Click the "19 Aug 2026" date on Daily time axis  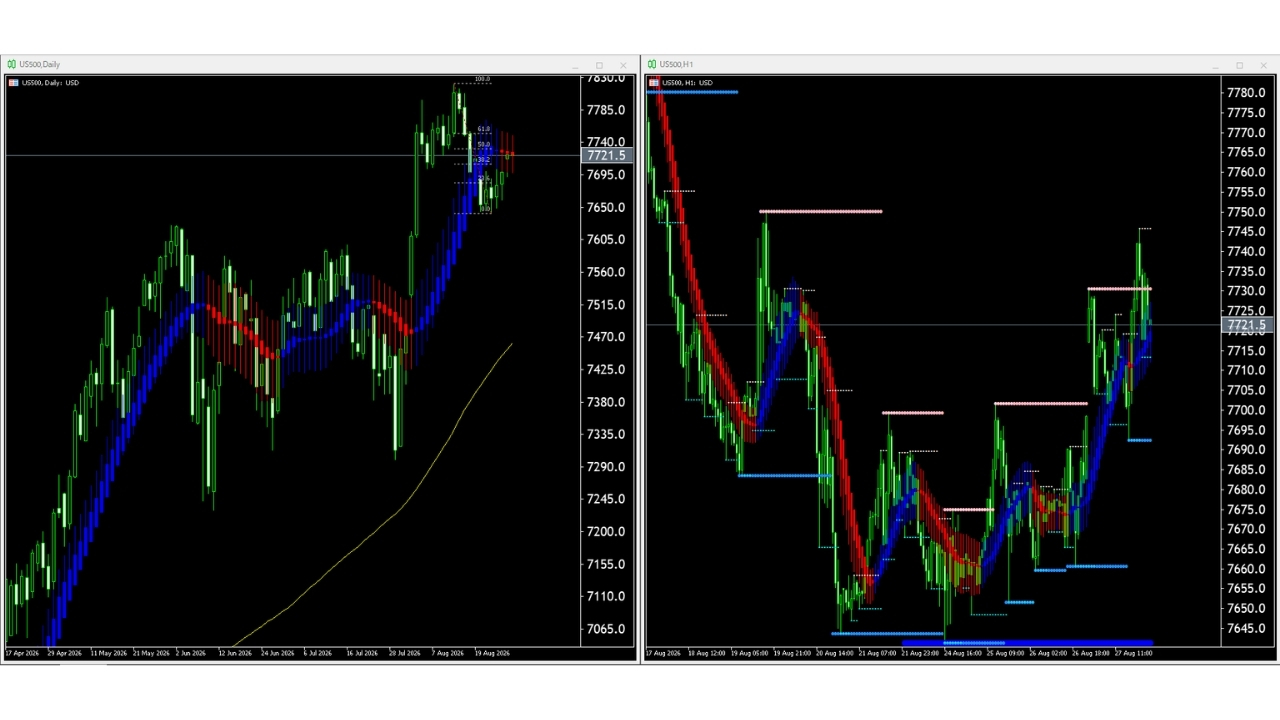point(492,653)
